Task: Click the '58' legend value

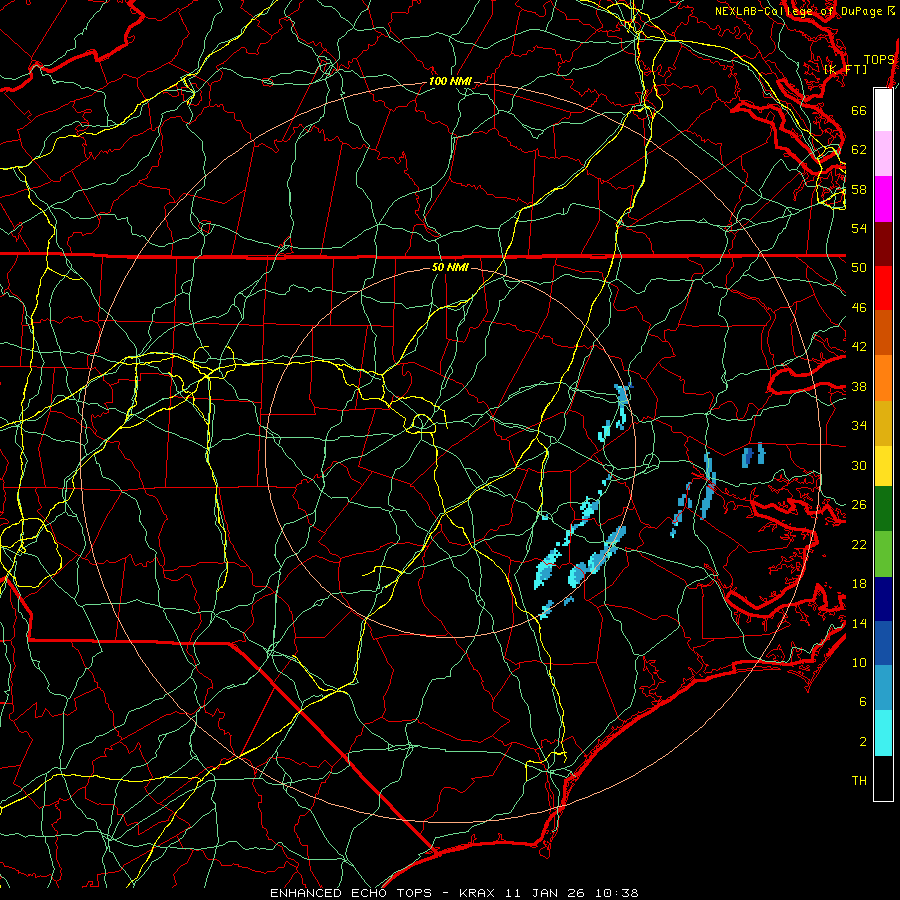Action: tap(859, 189)
